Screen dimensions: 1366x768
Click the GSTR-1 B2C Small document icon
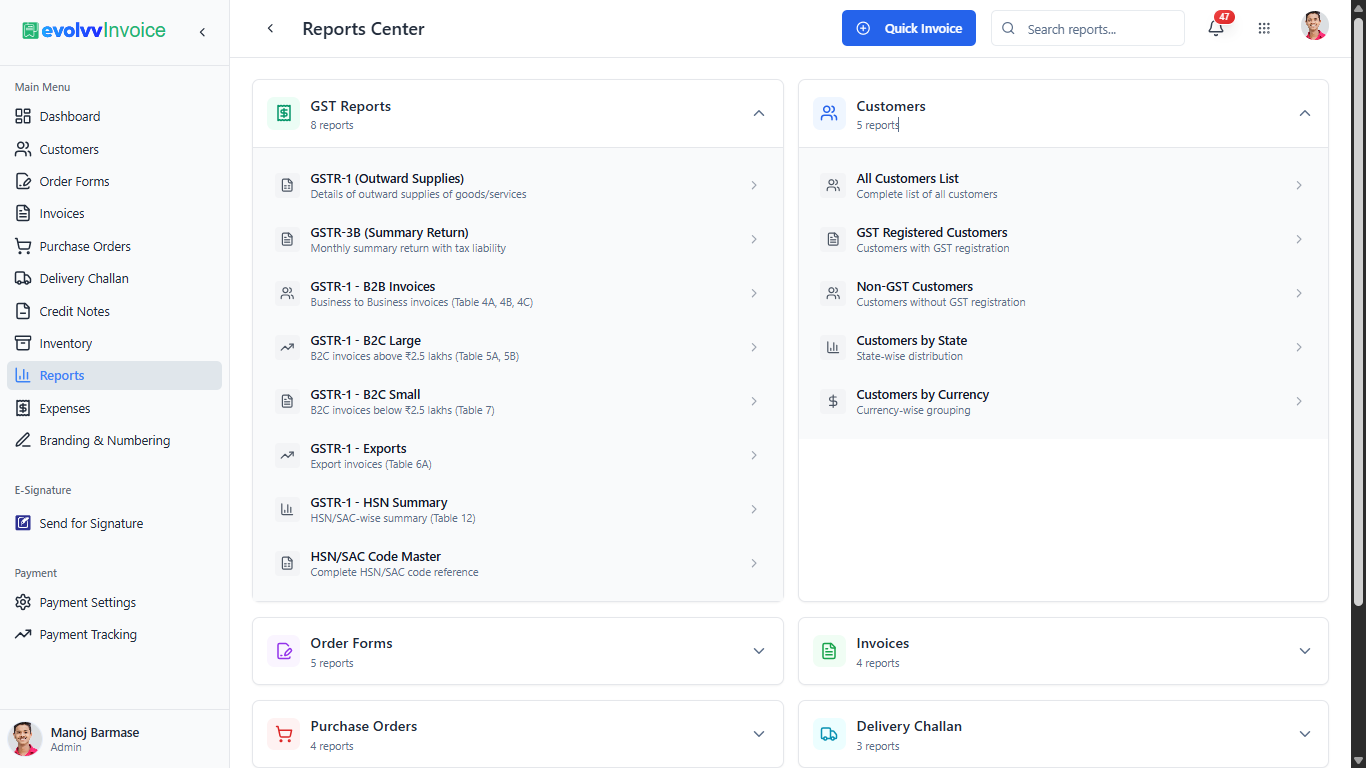click(x=287, y=401)
